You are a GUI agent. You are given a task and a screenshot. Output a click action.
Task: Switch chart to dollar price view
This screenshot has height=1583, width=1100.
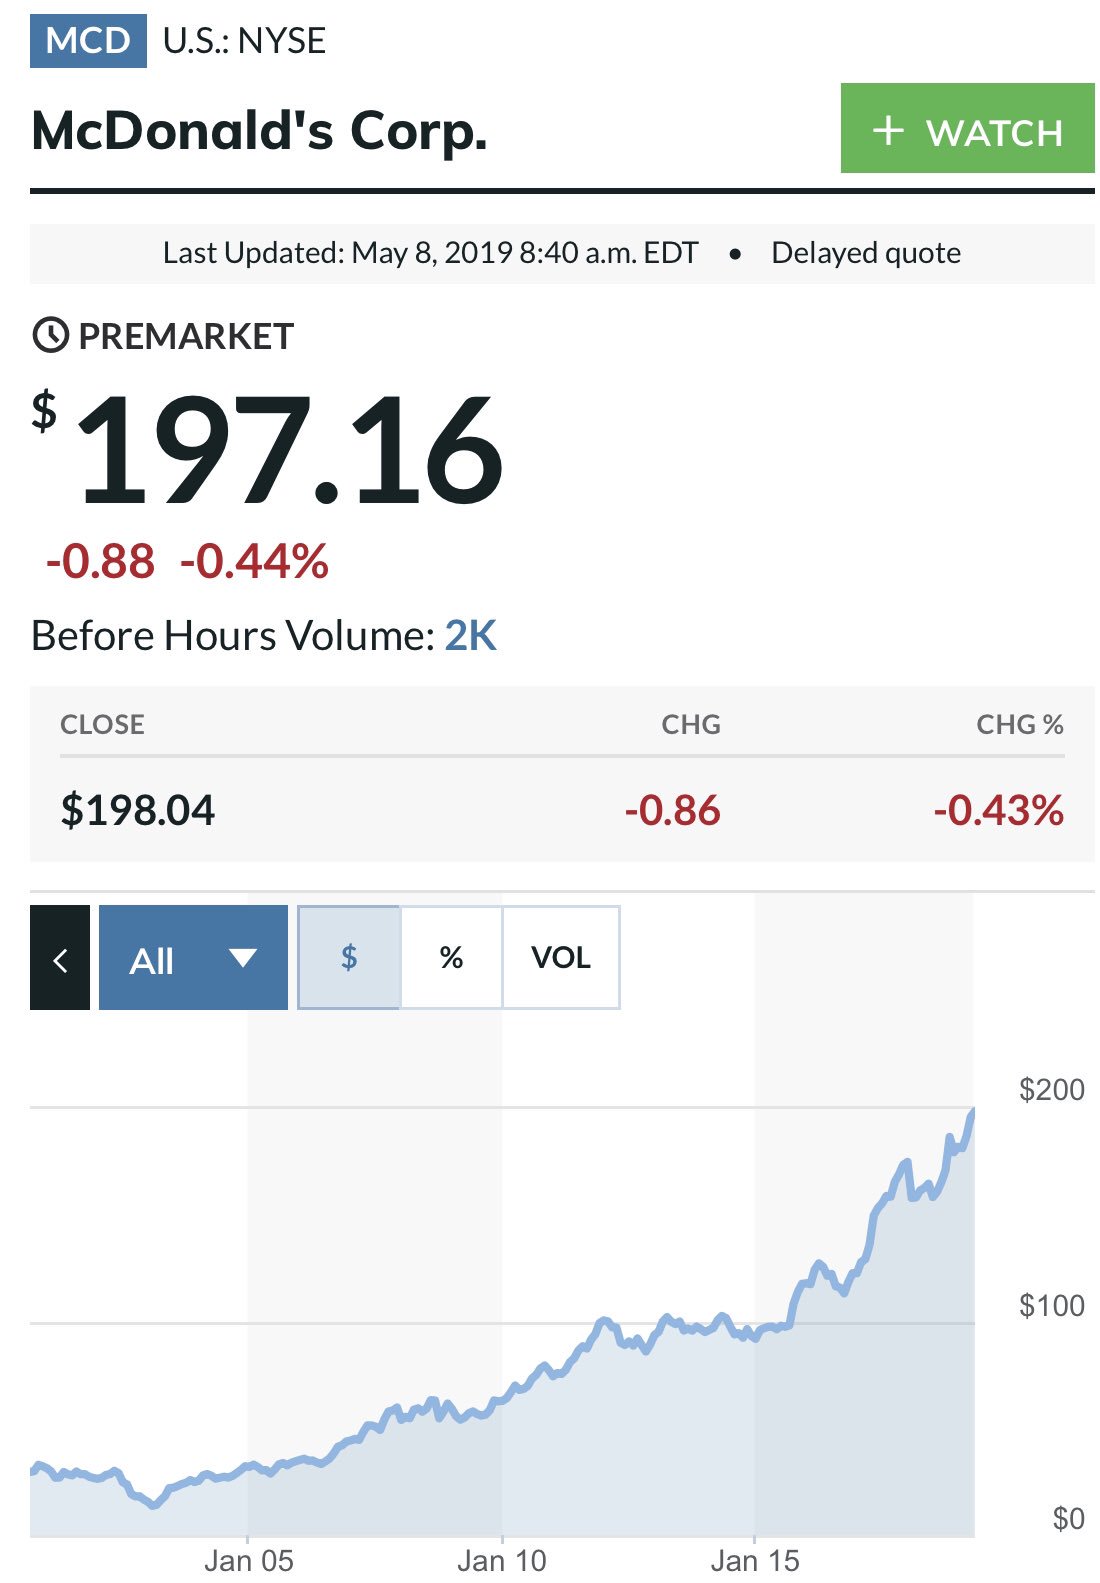point(349,957)
